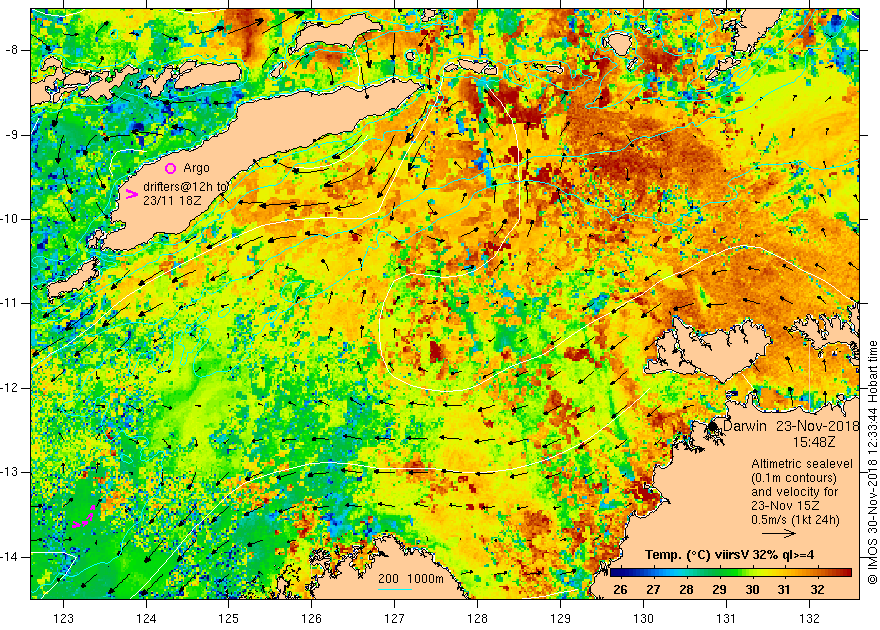Click the 31 label on the color bar

tap(785, 590)
